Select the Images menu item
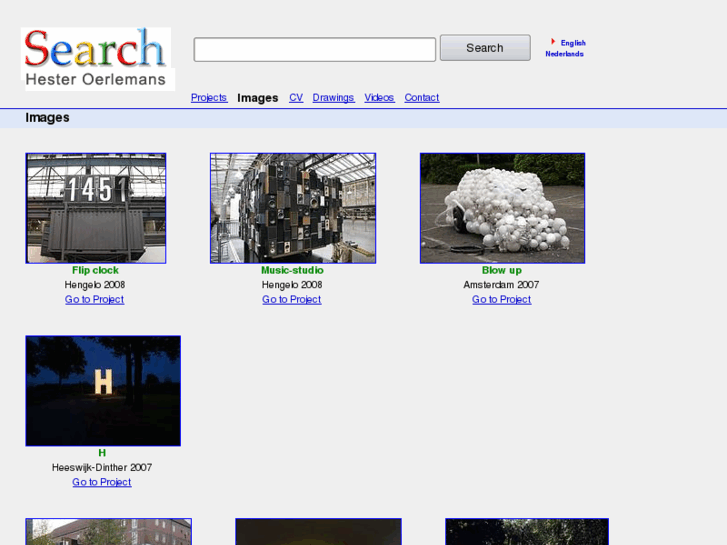The image size is (727, 545). point(257,98)
